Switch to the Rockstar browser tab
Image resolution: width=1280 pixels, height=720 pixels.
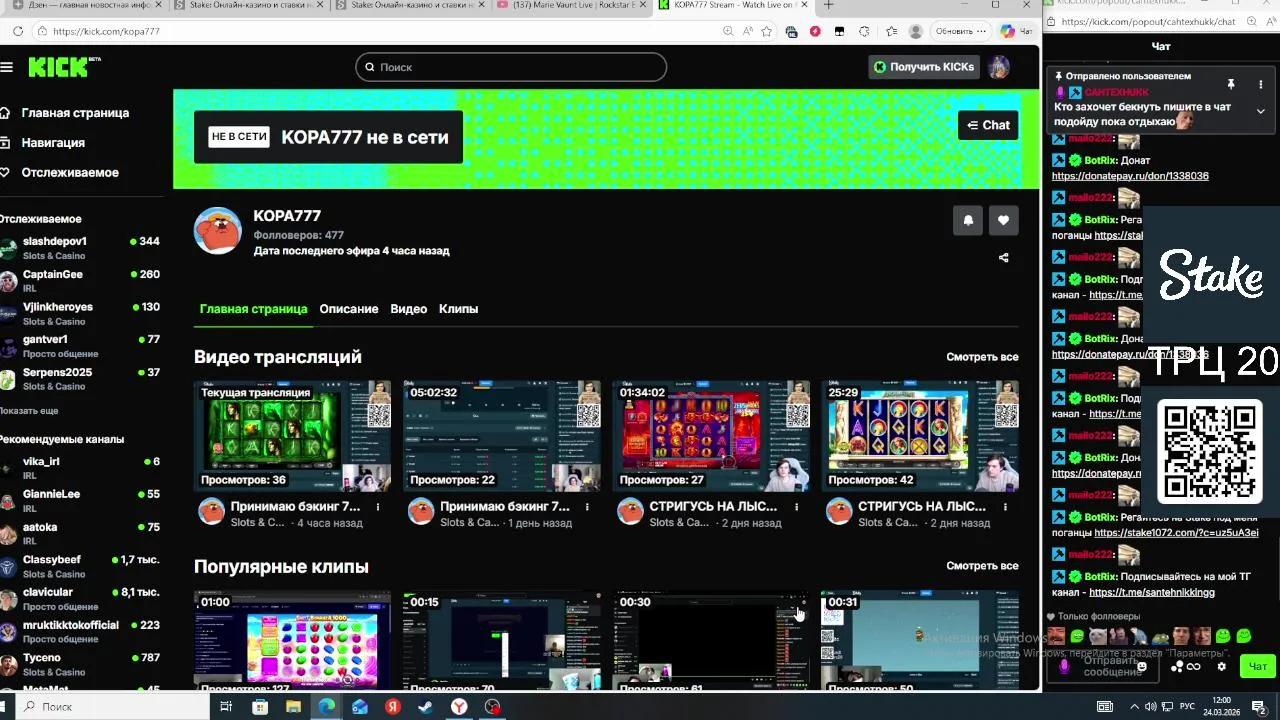click(x=572, y=5)
